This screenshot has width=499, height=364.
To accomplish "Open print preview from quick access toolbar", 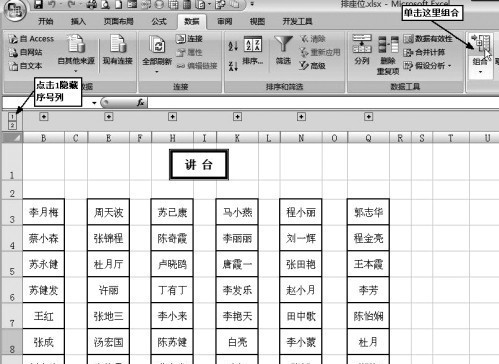I will (105, 4).
